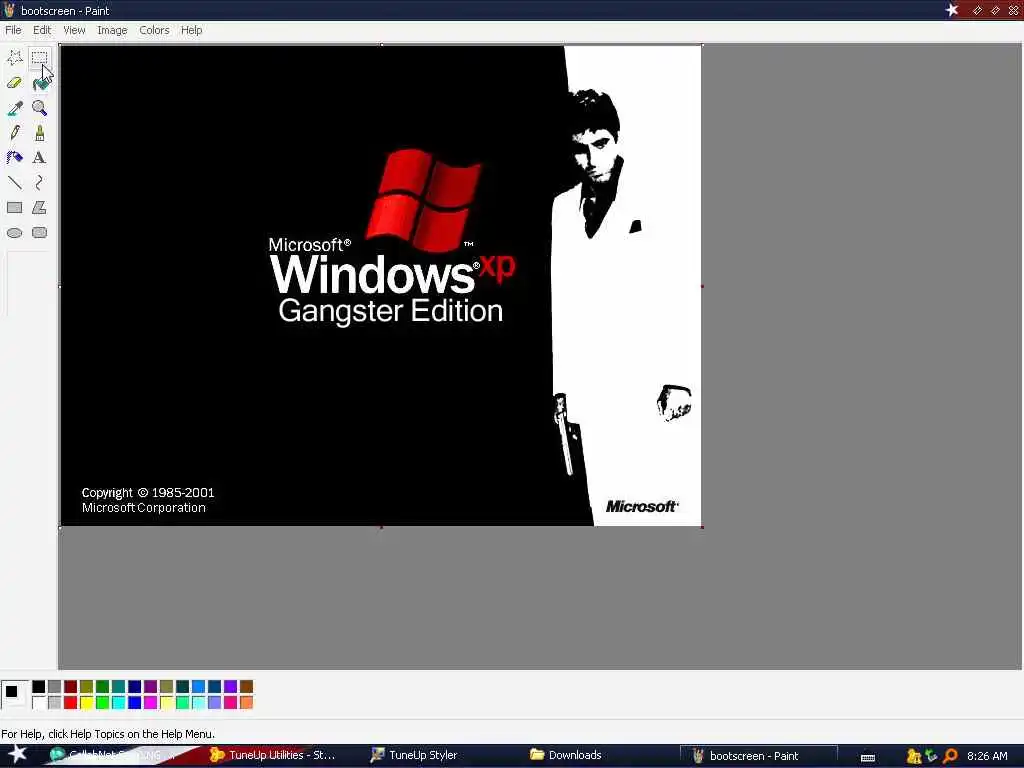The height and width of the screenshot is (768, 1024).
Task: Click the Start star button on taskbar
Action: tap(18, 754)
